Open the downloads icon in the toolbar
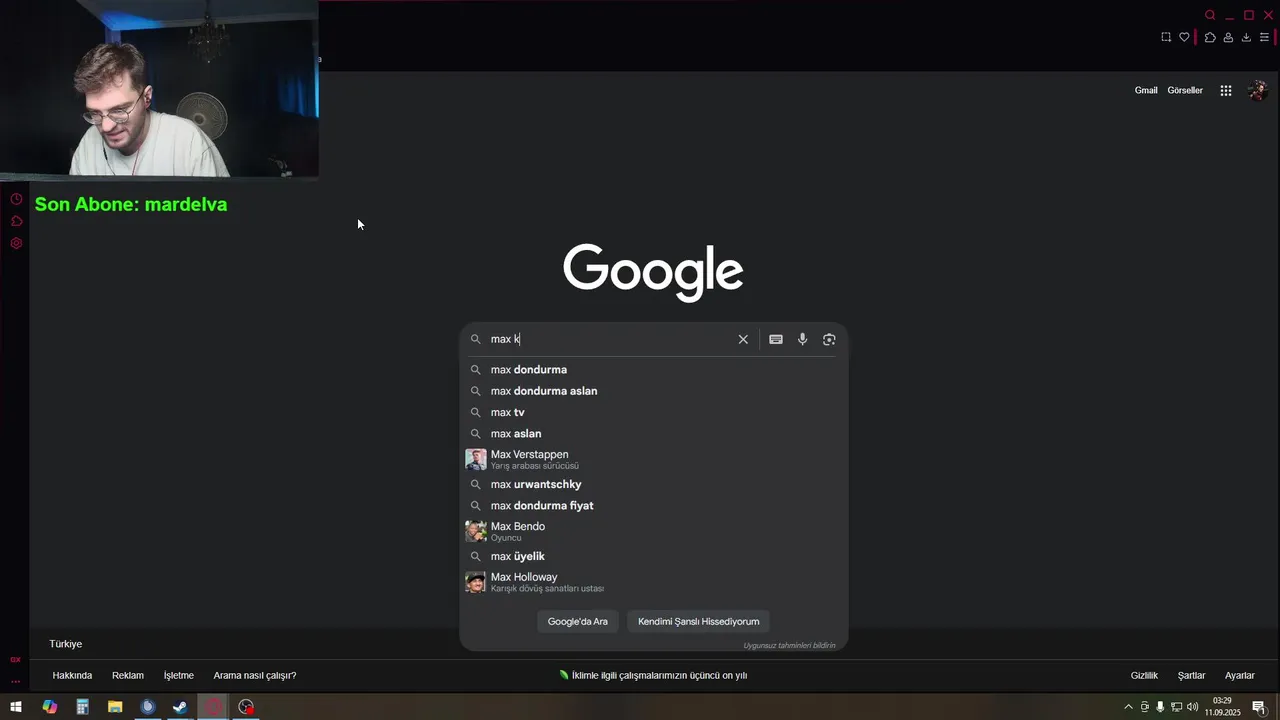Screen dimensions: 1280x720 [x=1246, y=37]
